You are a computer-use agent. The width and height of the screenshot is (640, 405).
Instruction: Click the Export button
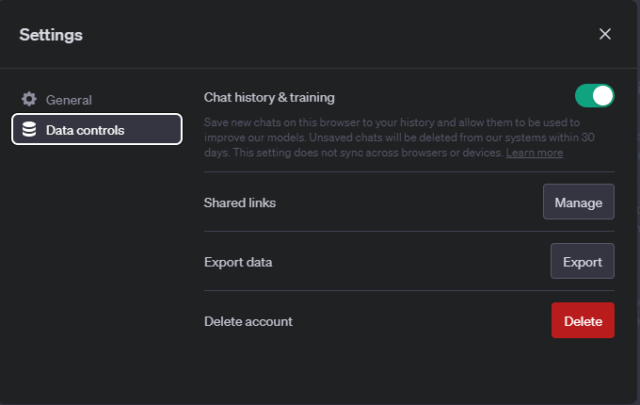(582, 262)
